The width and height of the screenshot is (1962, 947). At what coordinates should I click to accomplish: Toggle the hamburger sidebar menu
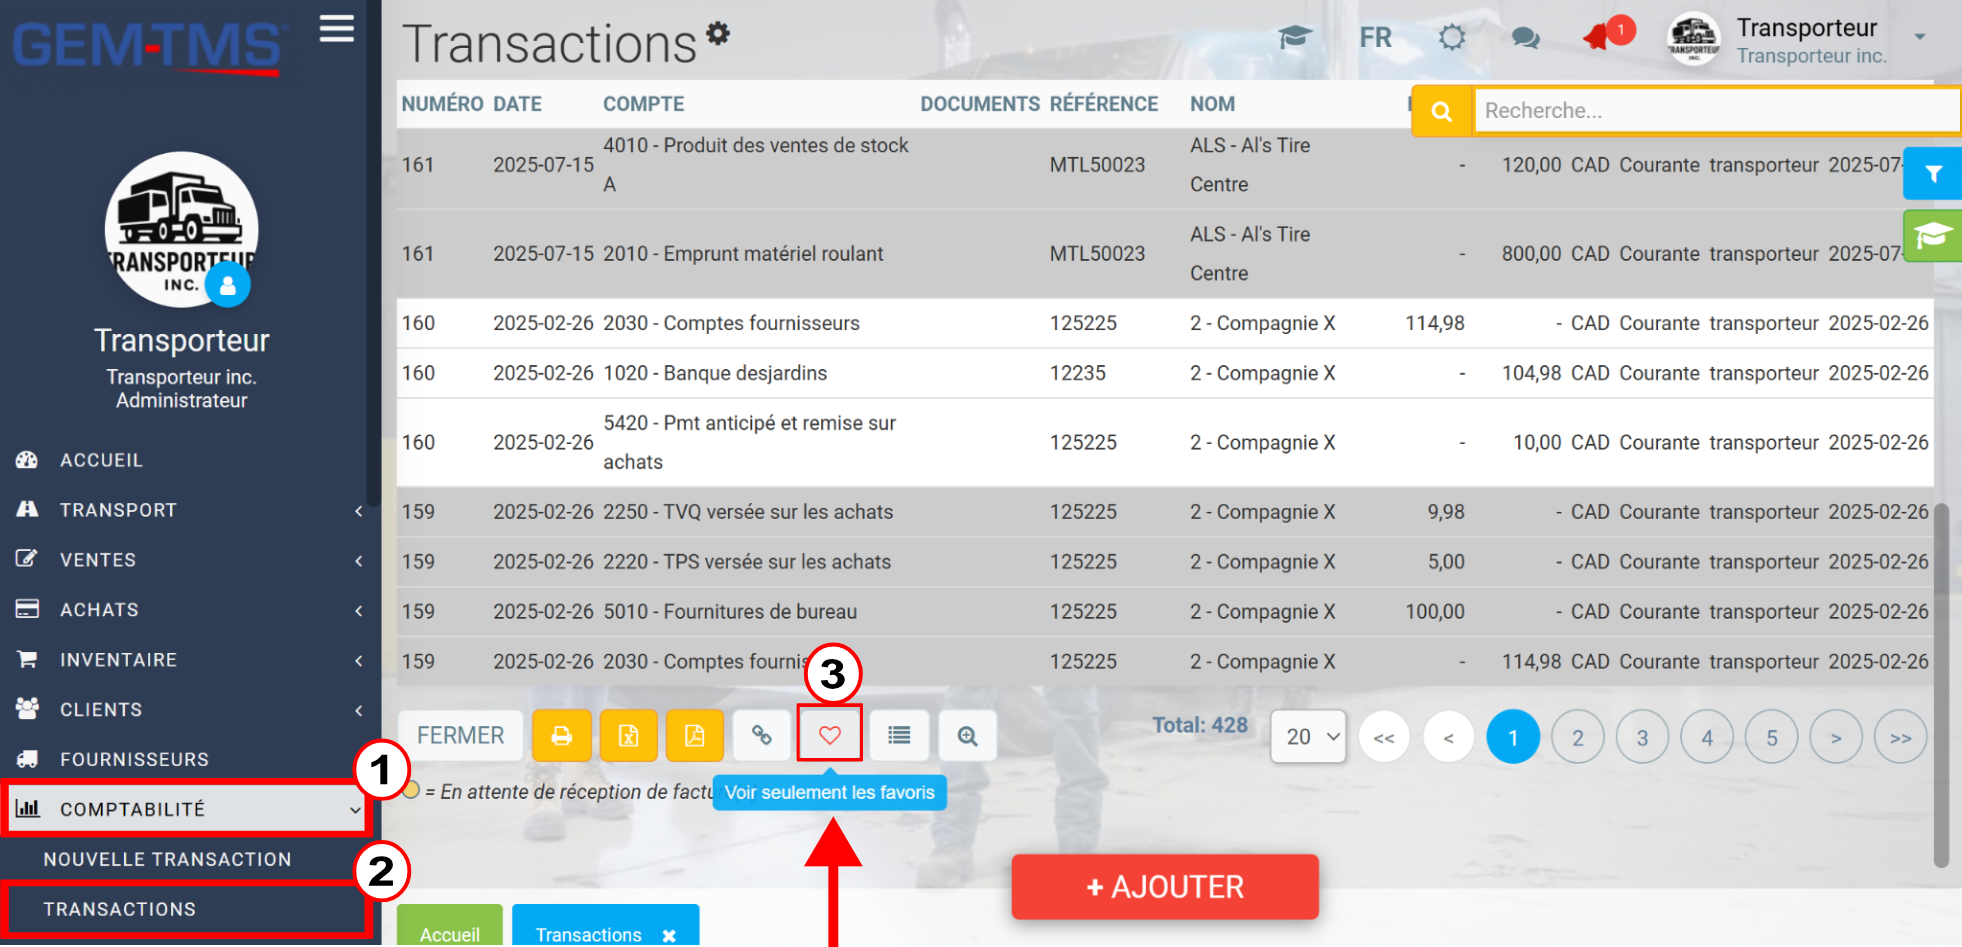337,28
